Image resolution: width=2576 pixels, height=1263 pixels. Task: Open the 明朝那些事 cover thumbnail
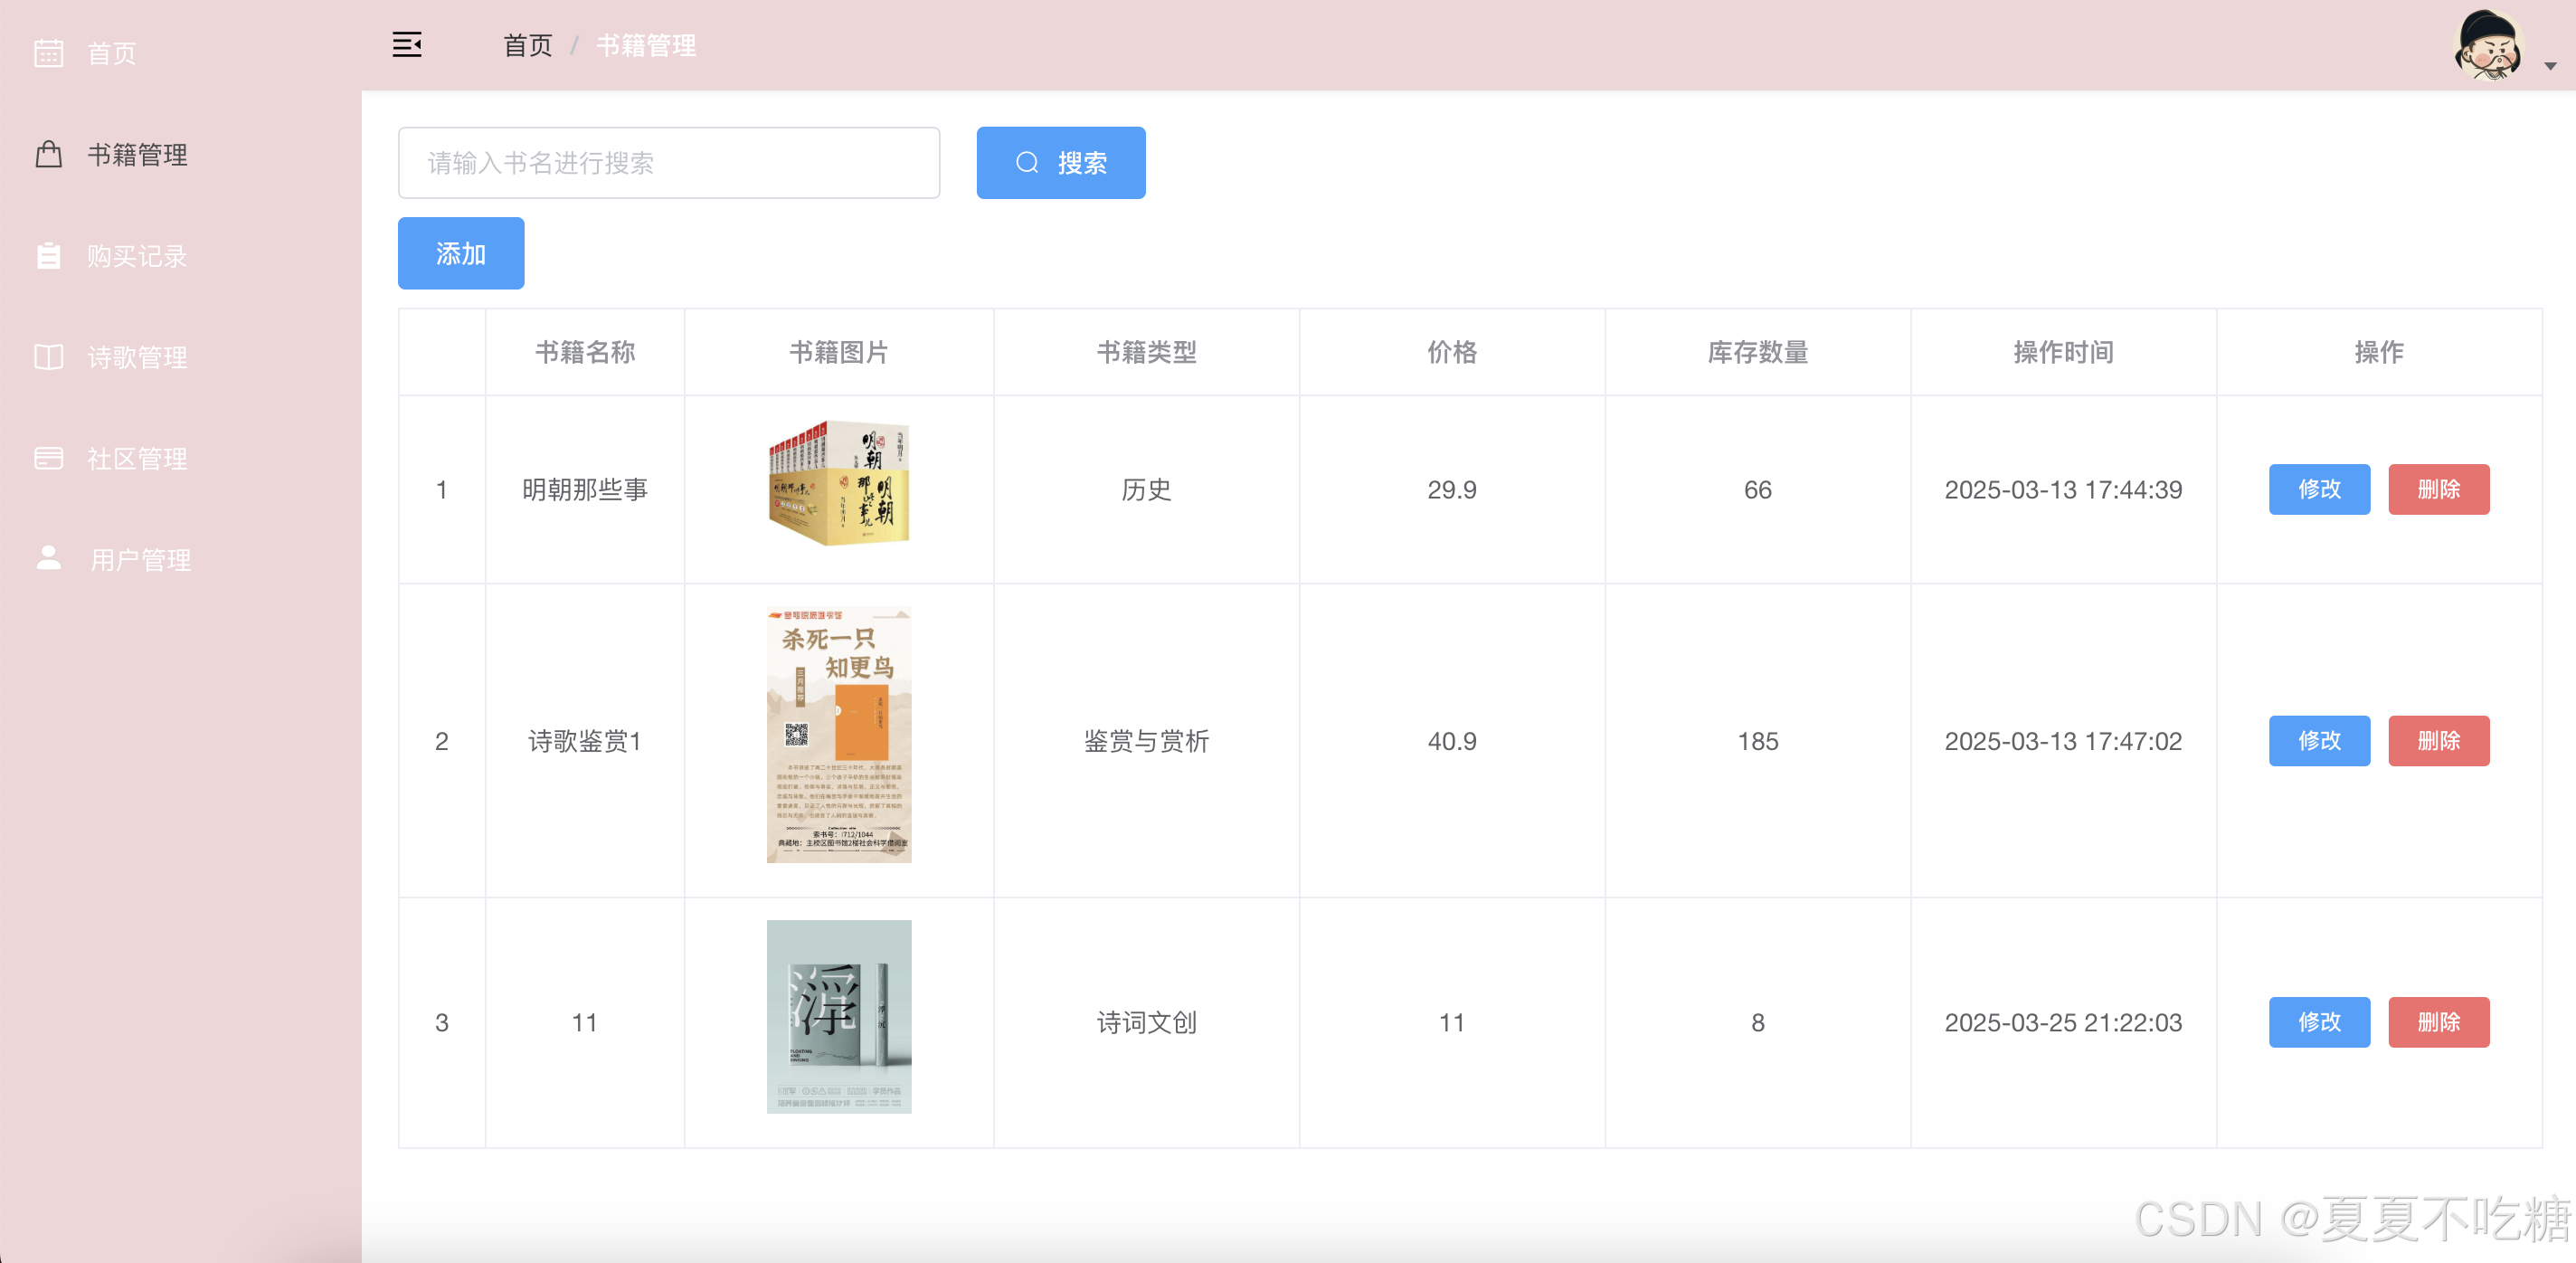pyautogui.click(x=838, y=483)
